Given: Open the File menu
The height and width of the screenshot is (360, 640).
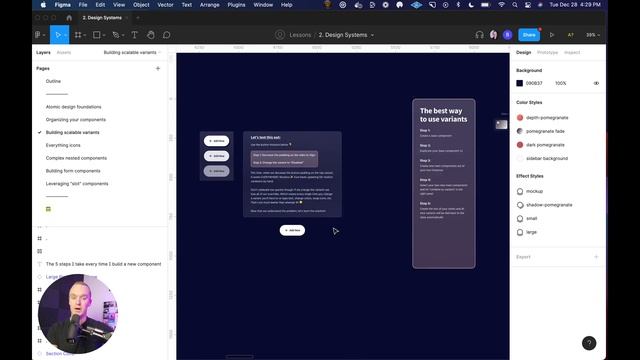Looking at the screenshot, I should coord(83,5).
